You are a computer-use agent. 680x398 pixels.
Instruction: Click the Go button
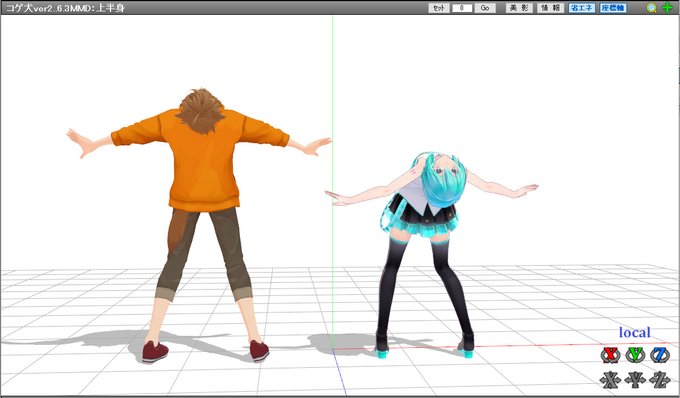(x=485, y=8)
